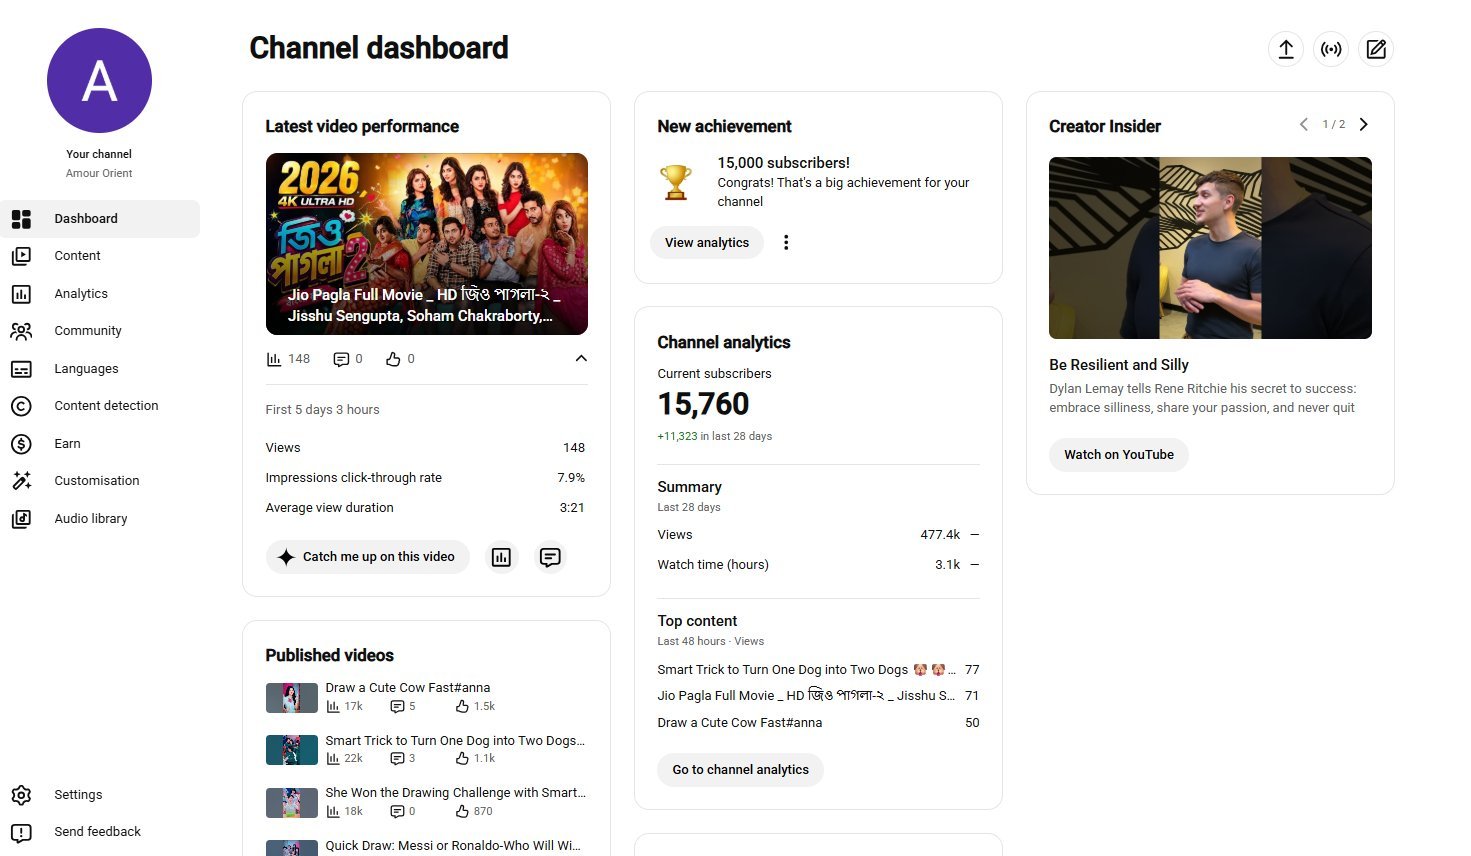Click the latest video likes thumbs-up icon
The image size is (1471, 856).
click(393, 359)
